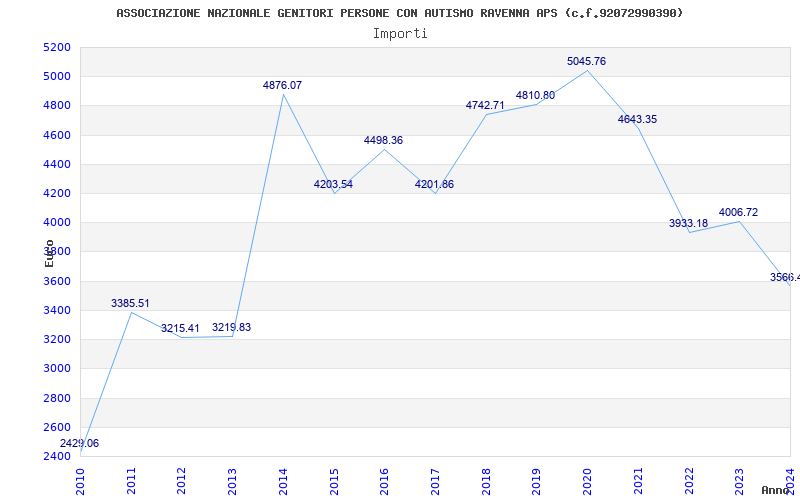Click x-axis year label 2013
The width and height of the screenshot is (800, 500).
click(x=233, y=482)
